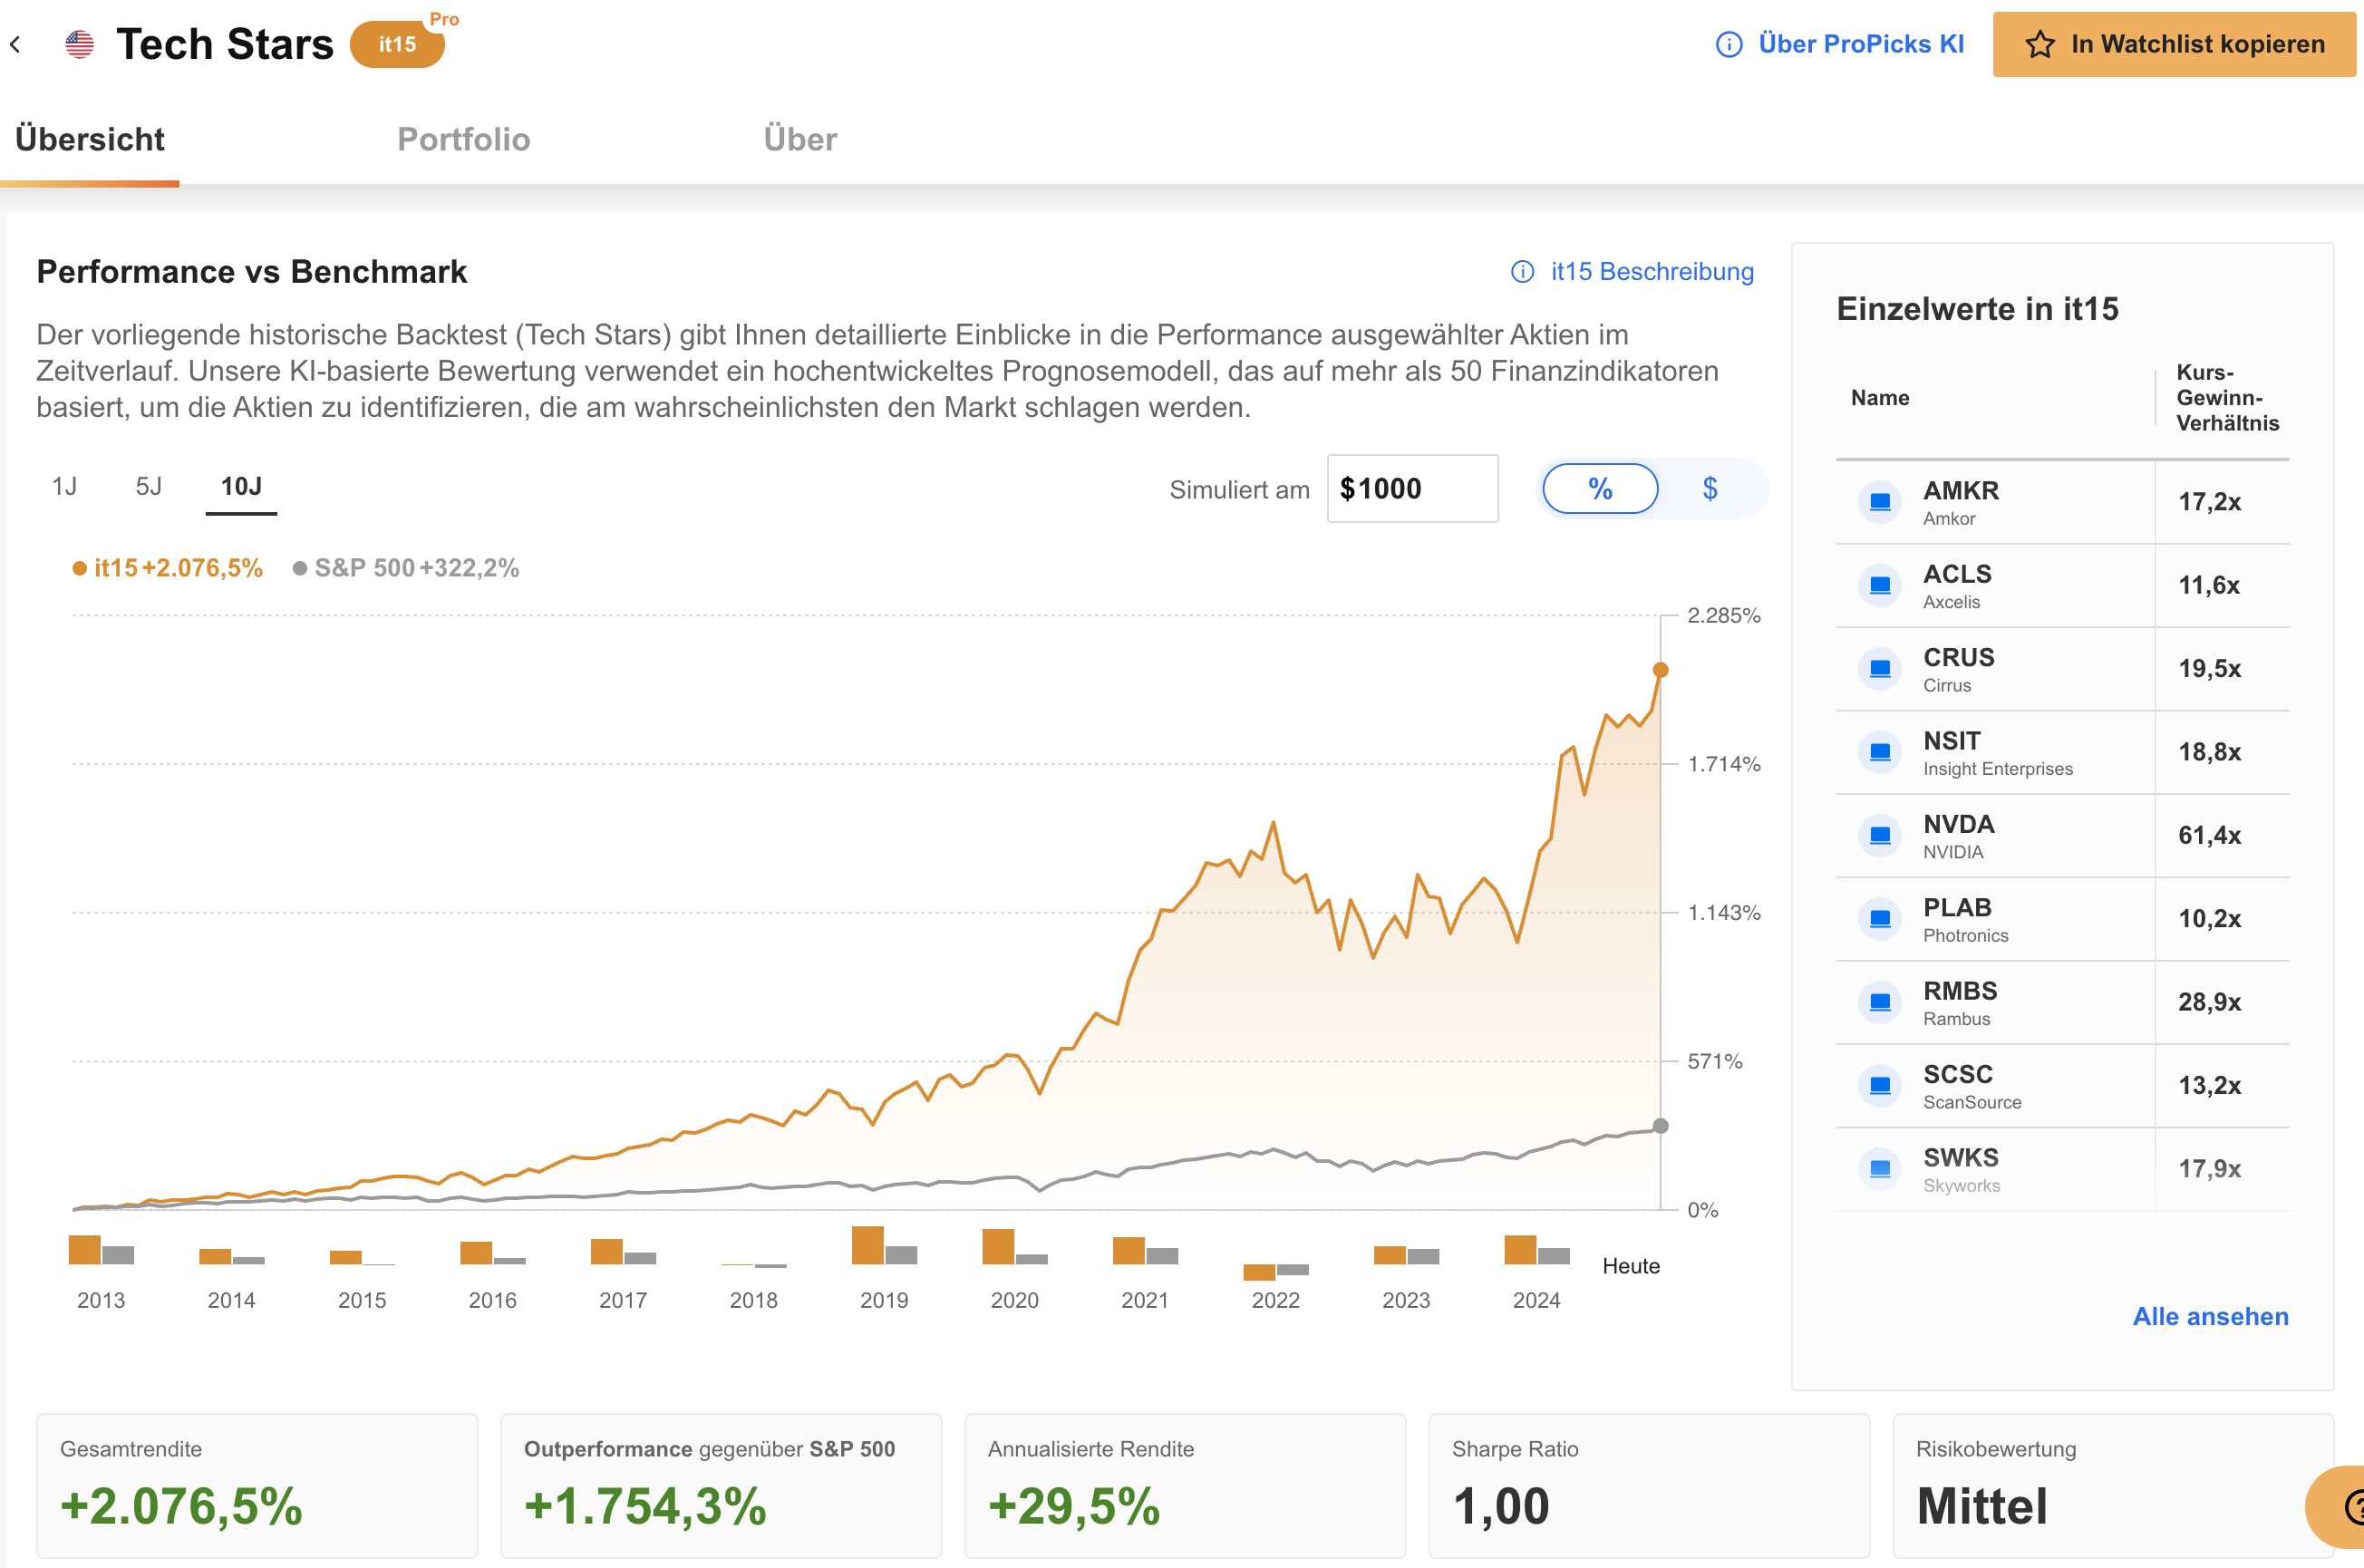
Task: Click the it15 Pro badge
Action: (398, 43)
